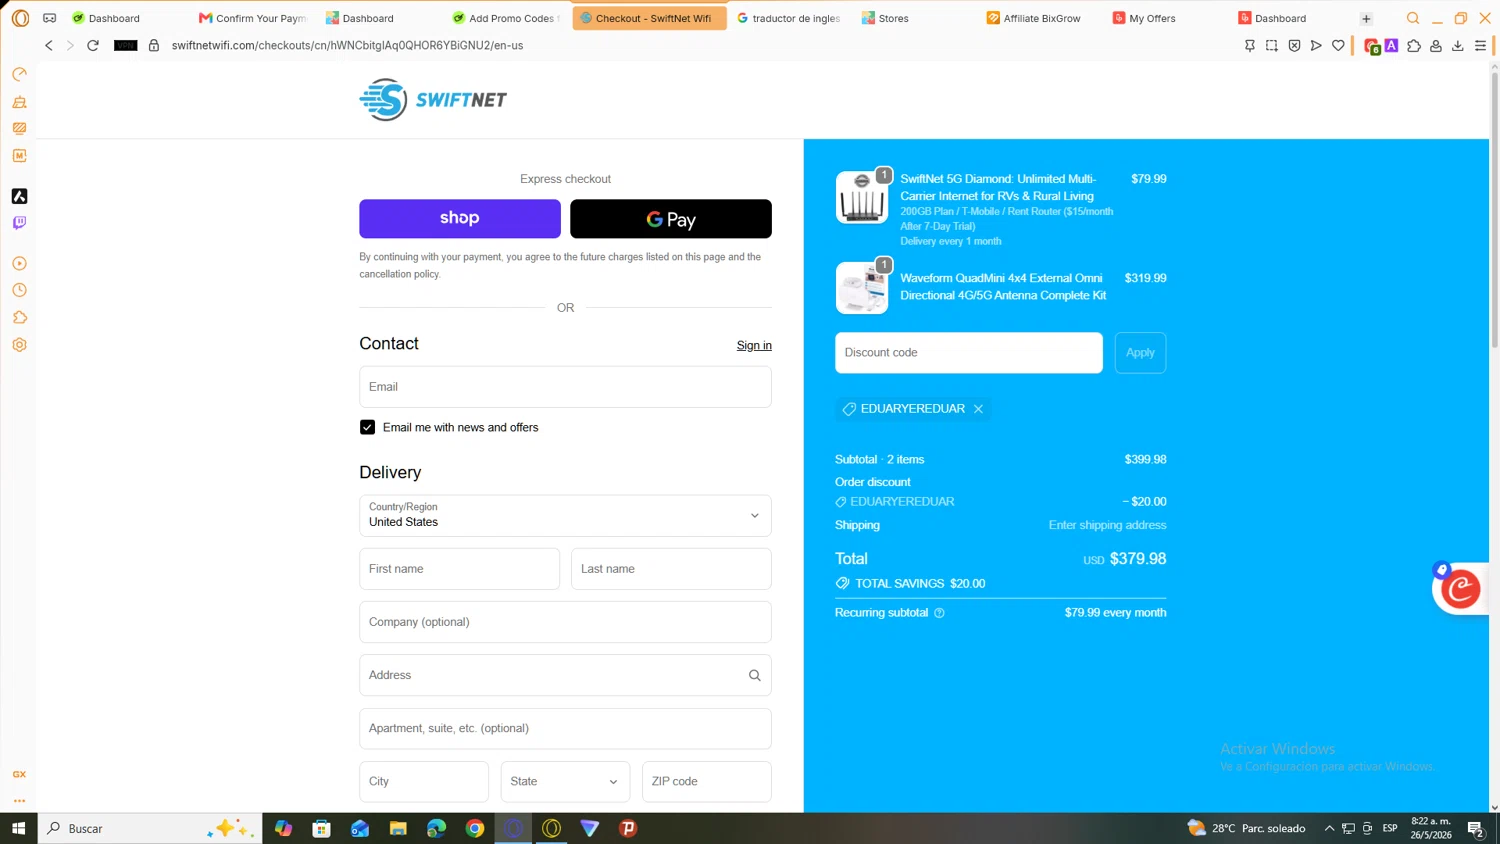Remove the EDUARYEREDUAR discount code tag

pyautogui.click(x=978, y=409)
